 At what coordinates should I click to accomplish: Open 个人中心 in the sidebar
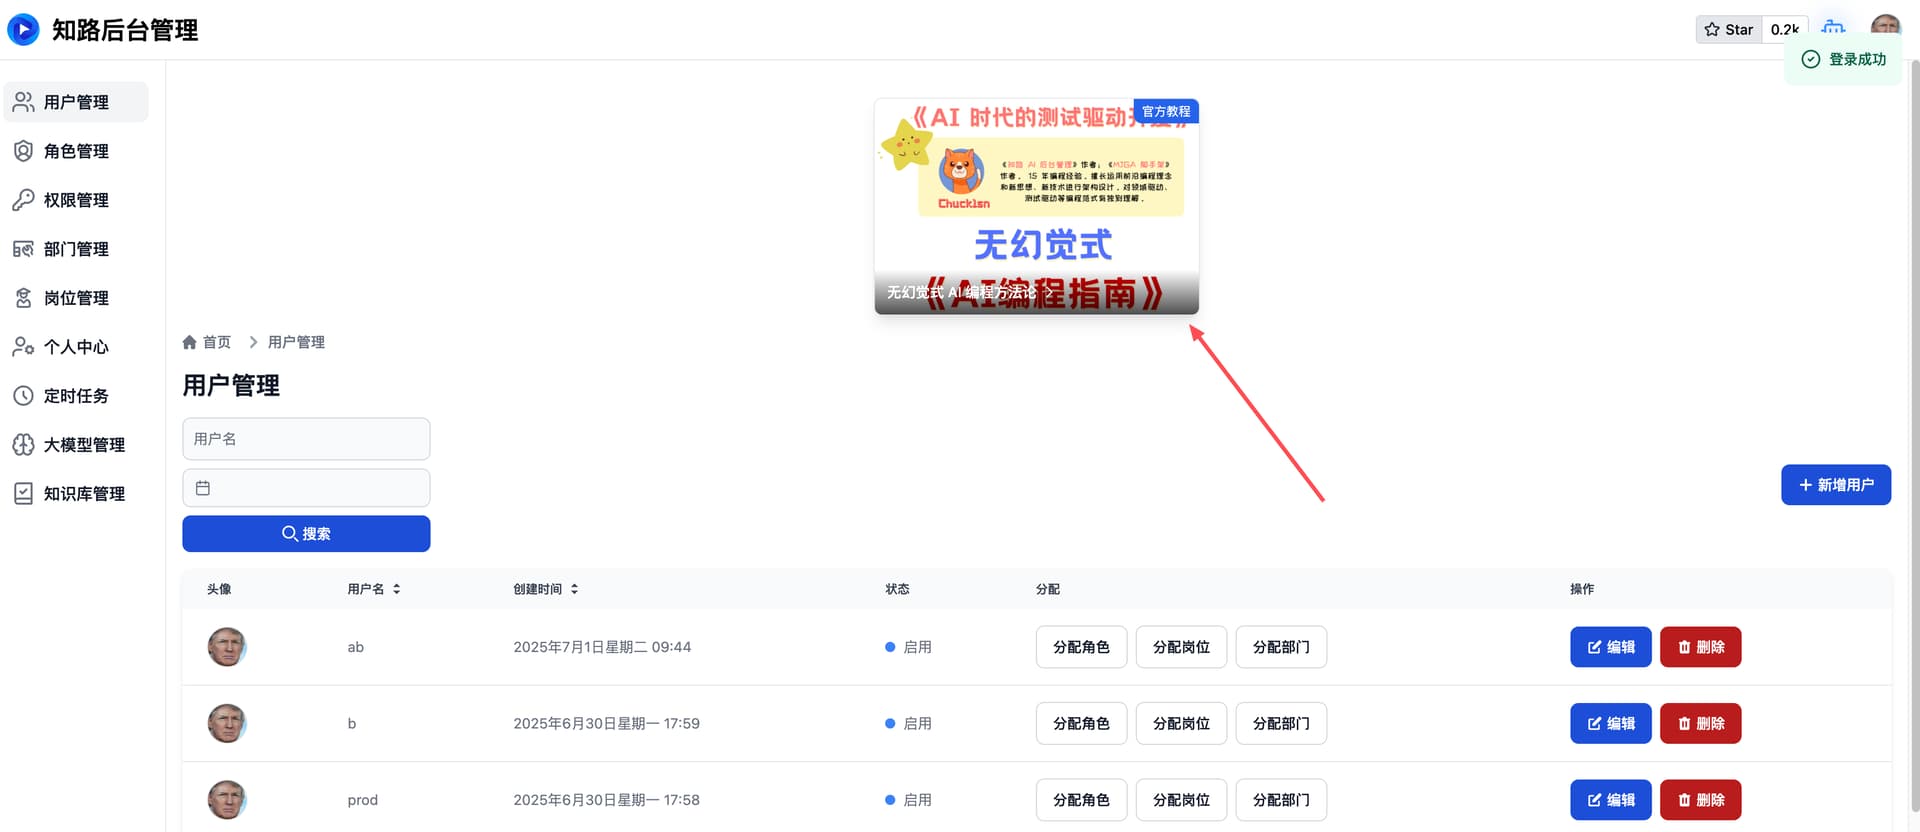76,347
